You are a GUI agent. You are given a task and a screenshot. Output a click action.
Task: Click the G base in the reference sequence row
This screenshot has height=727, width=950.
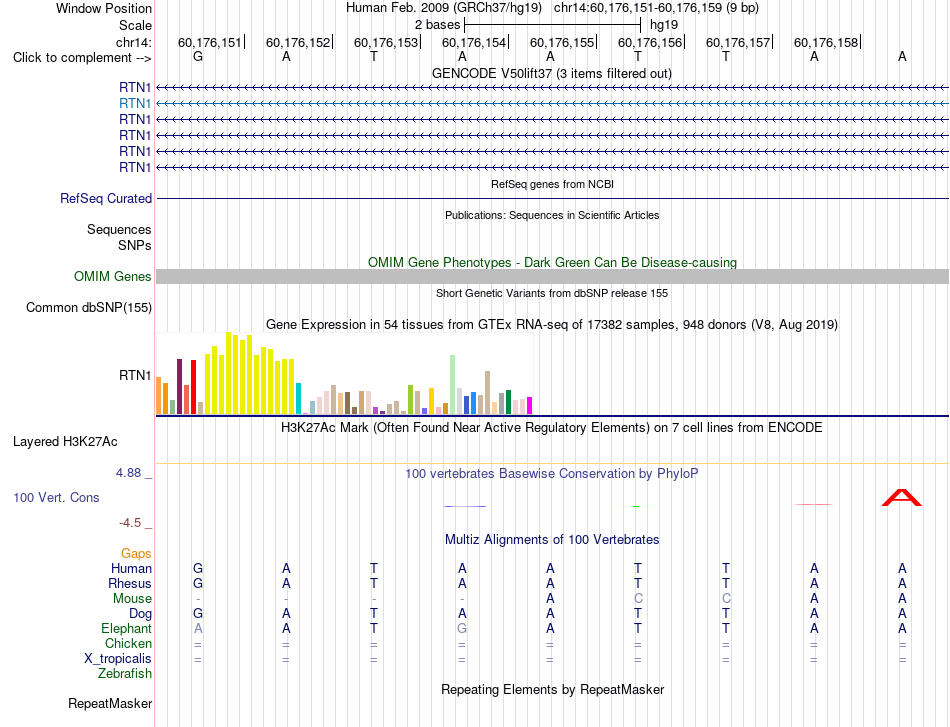point(198,56)
